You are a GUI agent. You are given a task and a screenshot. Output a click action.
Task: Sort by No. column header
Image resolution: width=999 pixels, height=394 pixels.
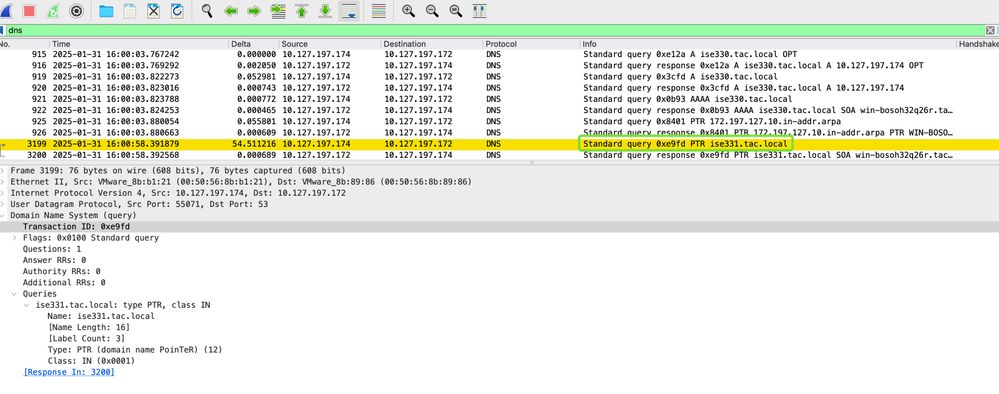point(24,44)
